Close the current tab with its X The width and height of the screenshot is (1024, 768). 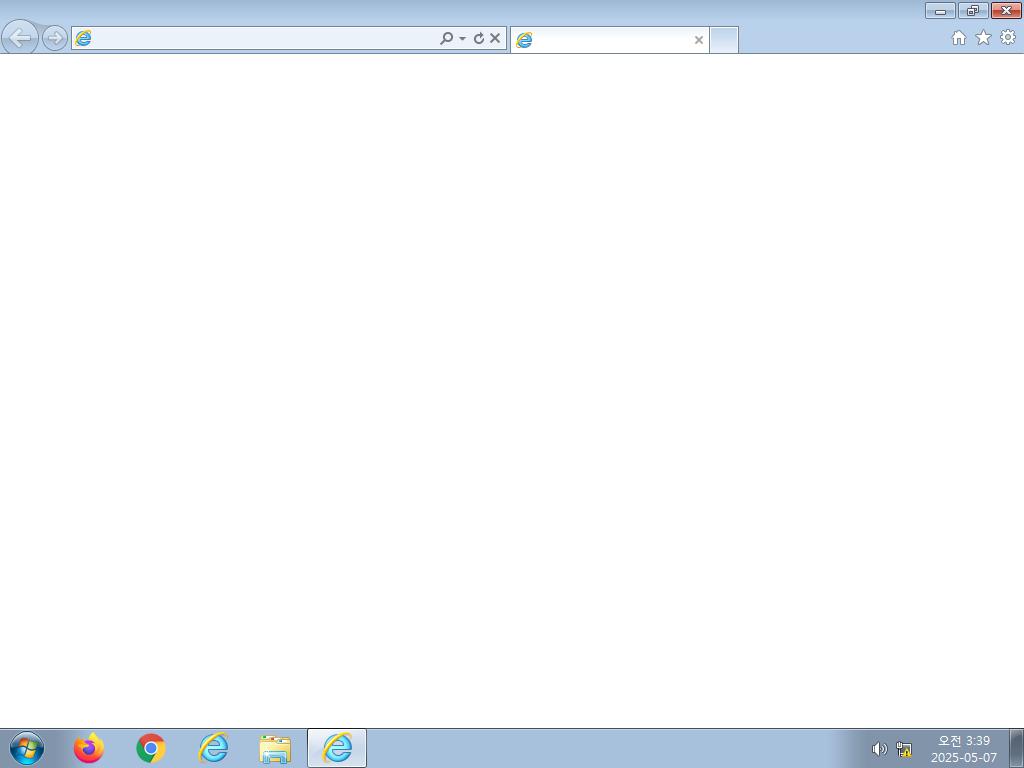tap(699, 40)
